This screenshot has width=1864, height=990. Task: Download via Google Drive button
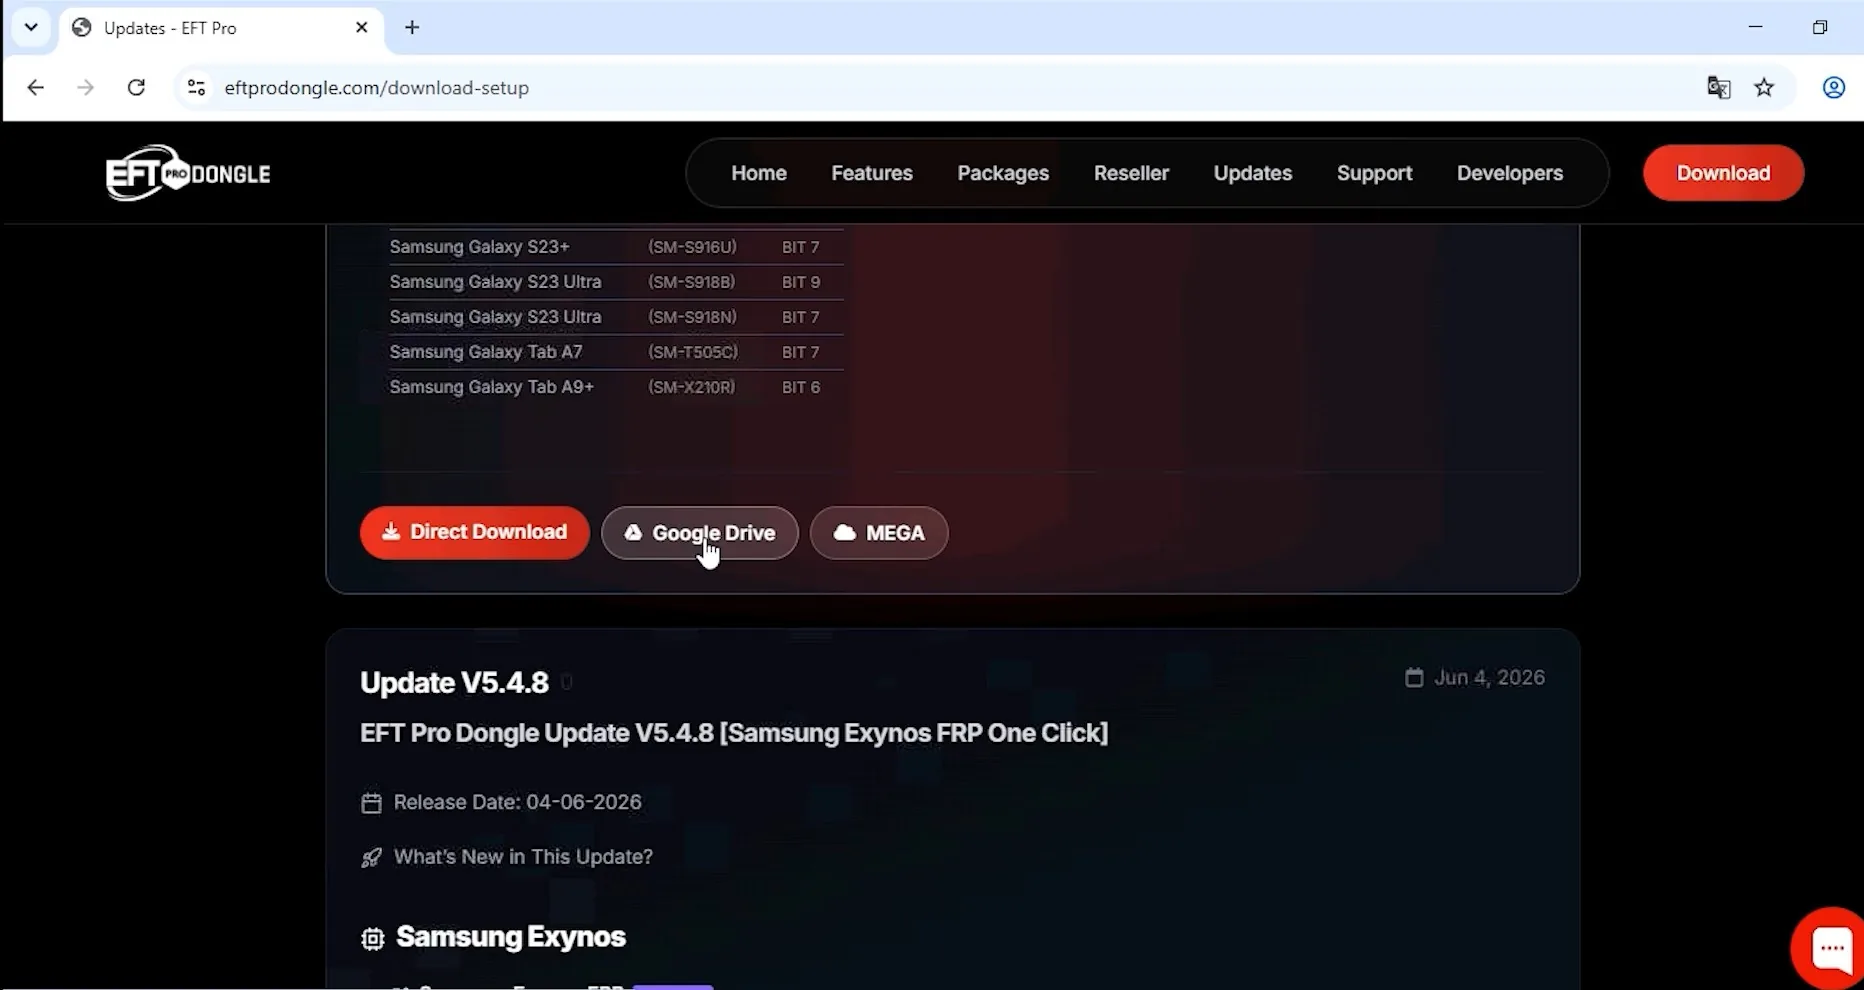pyautogui.click(x=700, y=533)
